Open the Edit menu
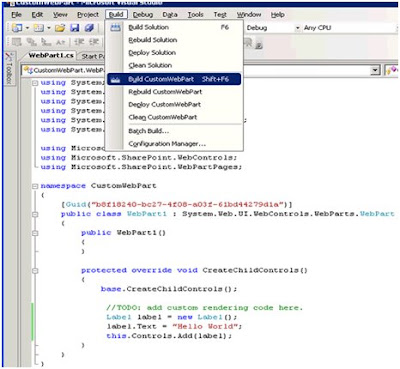Viewport: 400px width, 369px height. point(37,15)
